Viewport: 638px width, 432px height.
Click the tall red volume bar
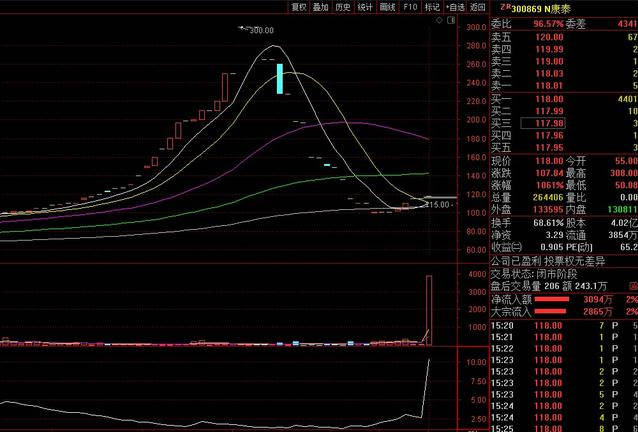tap(429, 310)
